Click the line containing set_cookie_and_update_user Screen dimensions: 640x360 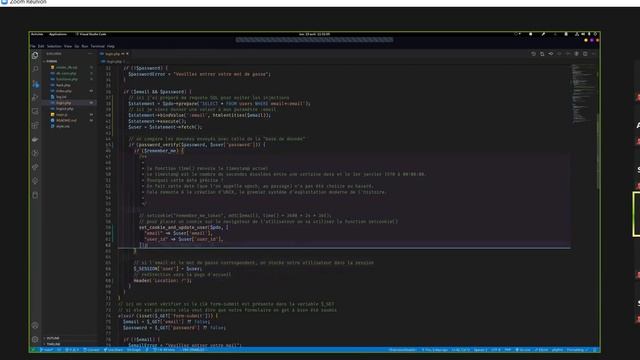pos(184,227)
